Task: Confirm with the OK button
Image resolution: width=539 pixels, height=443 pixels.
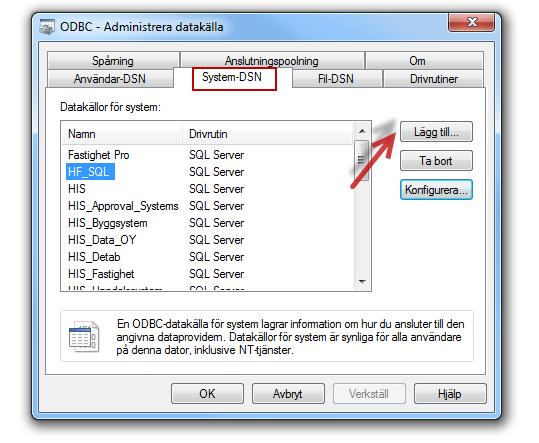Action: coord(207,394)
